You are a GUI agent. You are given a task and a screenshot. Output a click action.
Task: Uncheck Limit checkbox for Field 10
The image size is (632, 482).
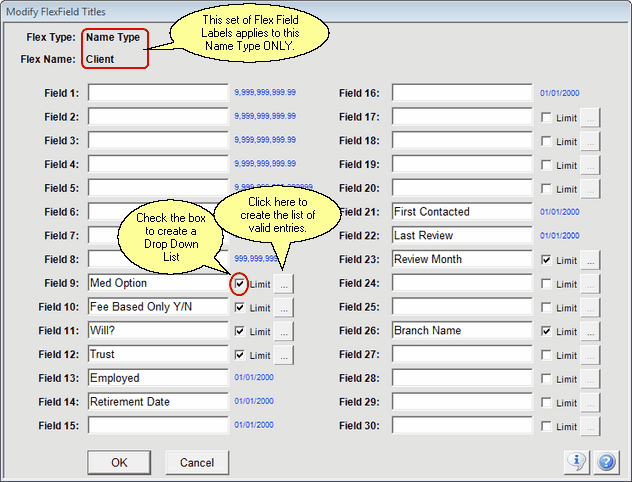[x=239, y=307]
